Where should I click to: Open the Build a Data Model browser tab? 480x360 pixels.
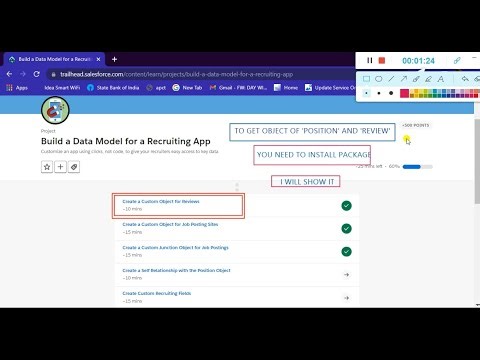click(x=54, y=59)
